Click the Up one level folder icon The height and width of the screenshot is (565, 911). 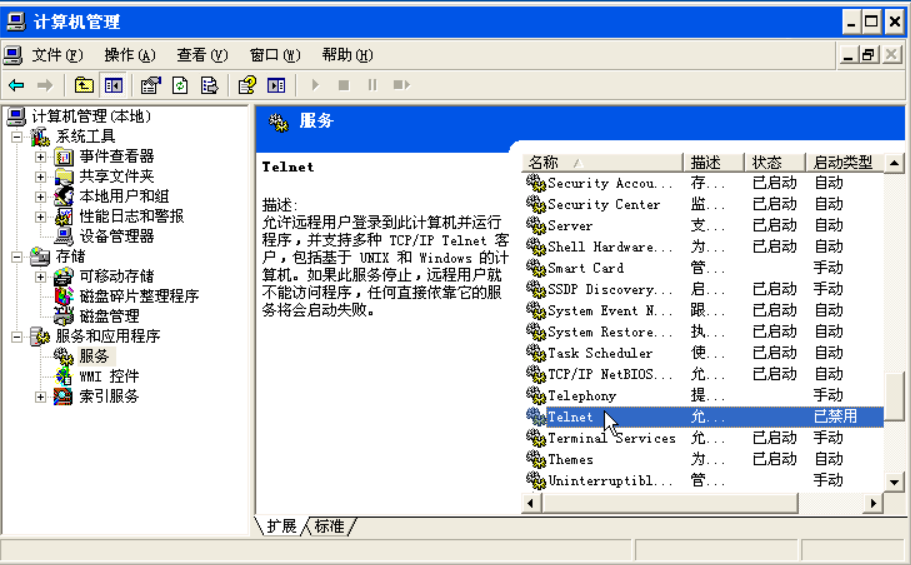coord(84,85)
